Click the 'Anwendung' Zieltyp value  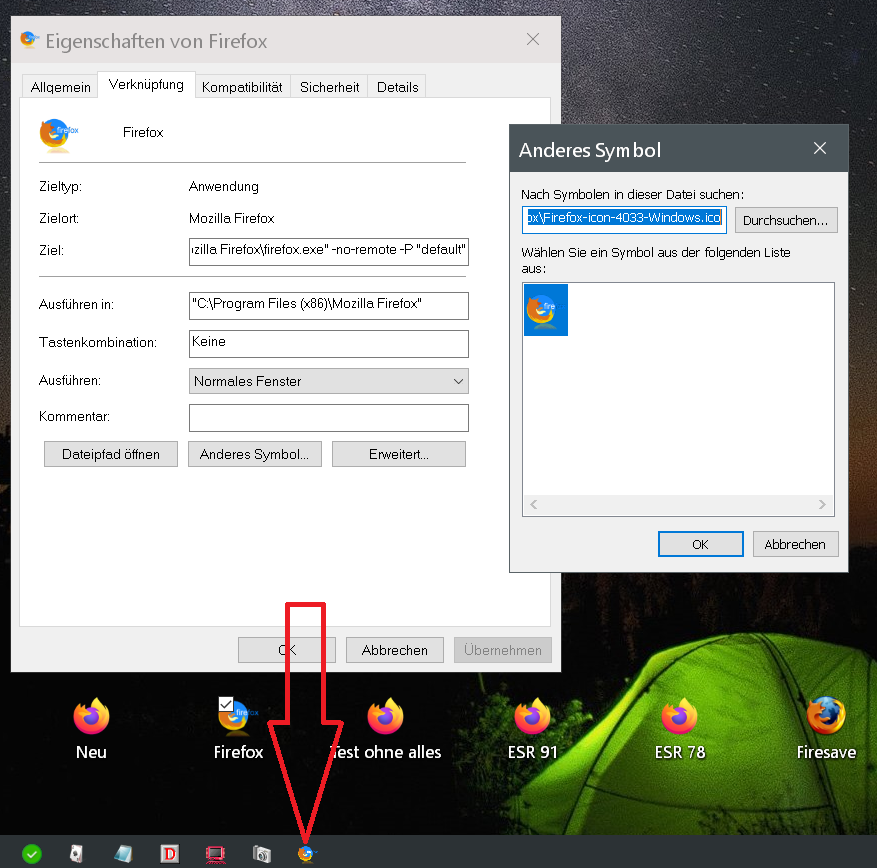coord(224,186)
